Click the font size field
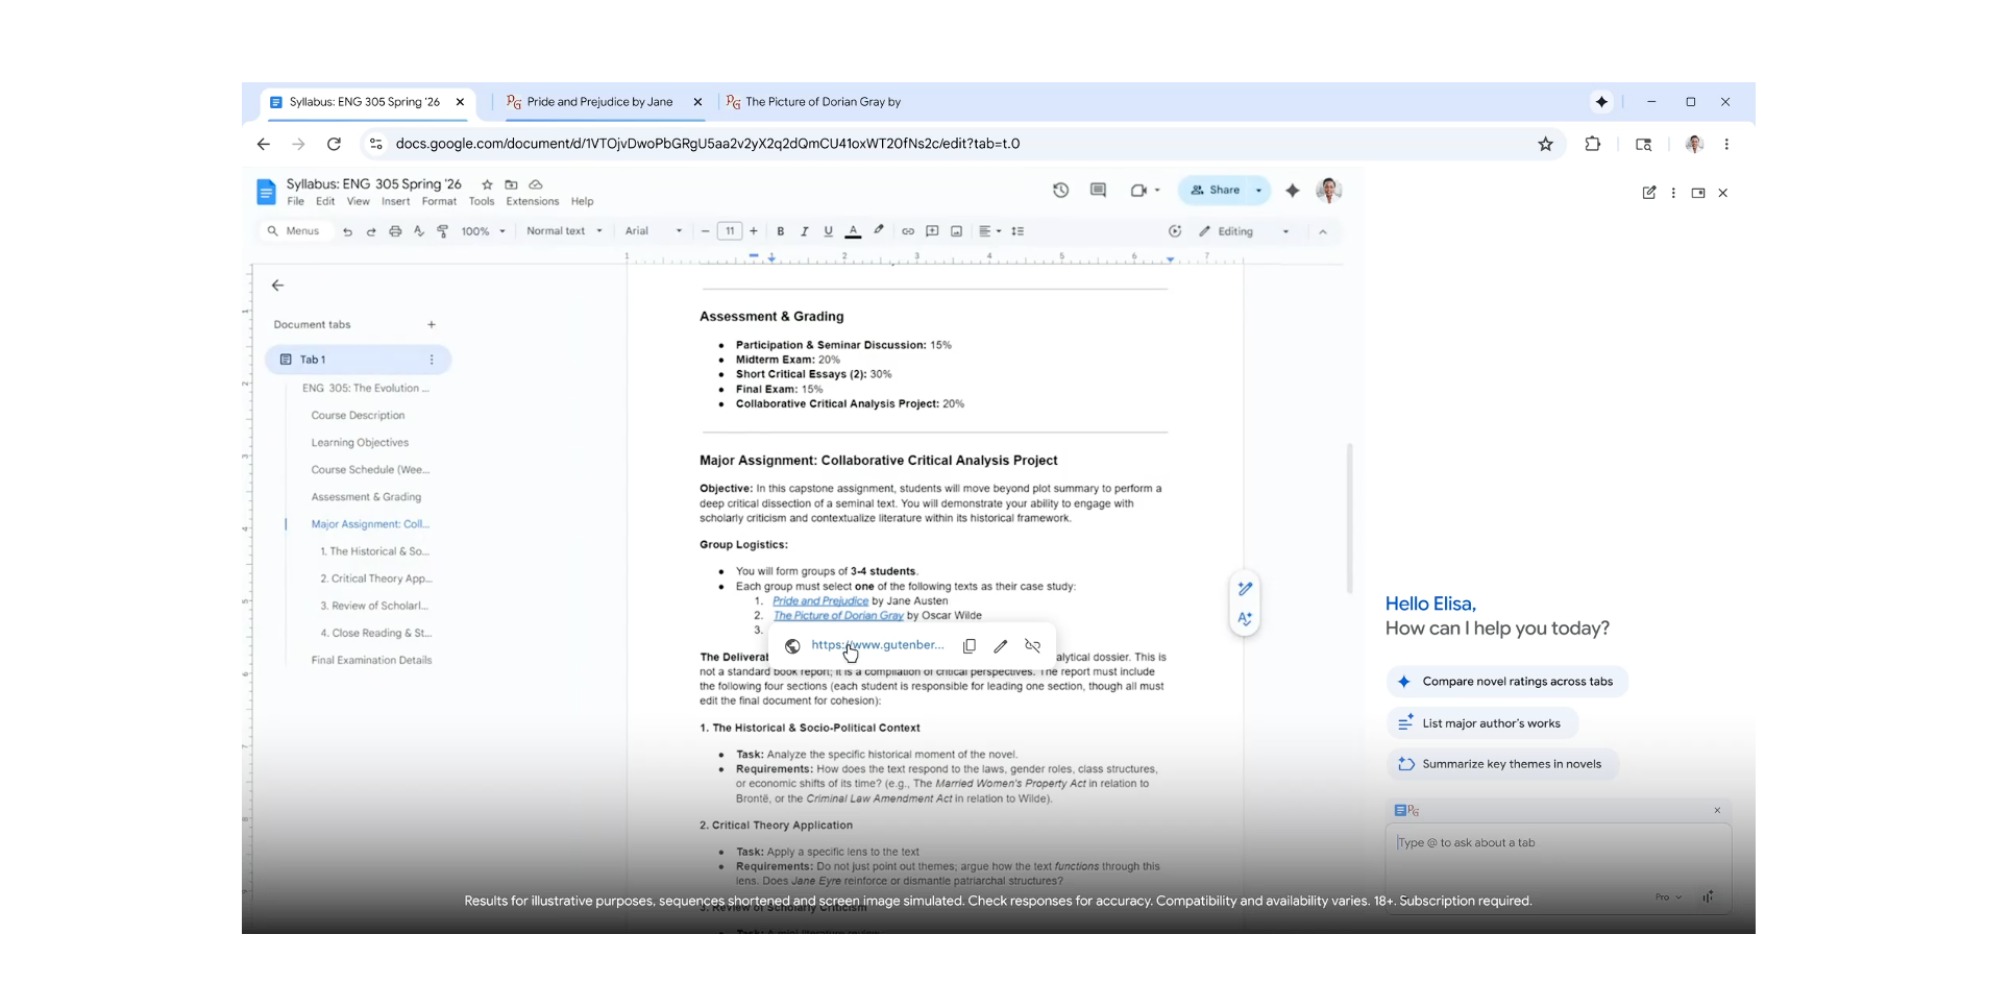2000x1000 pixels. coord(729,231)
